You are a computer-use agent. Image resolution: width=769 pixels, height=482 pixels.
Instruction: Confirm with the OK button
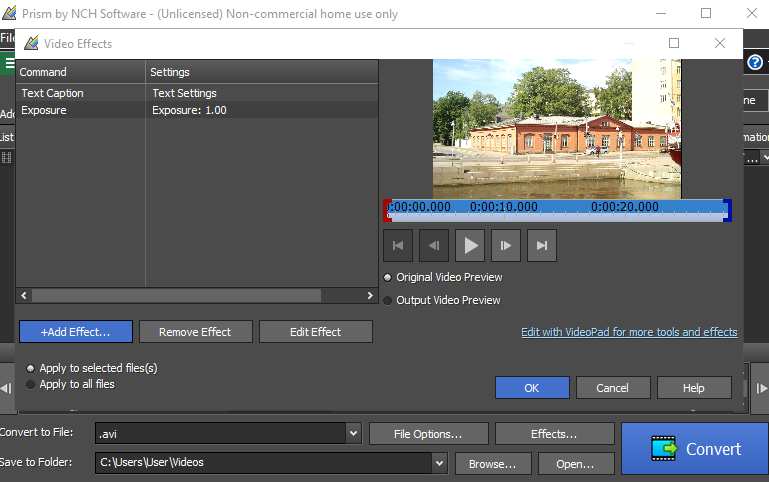click(x=532, y=388)
